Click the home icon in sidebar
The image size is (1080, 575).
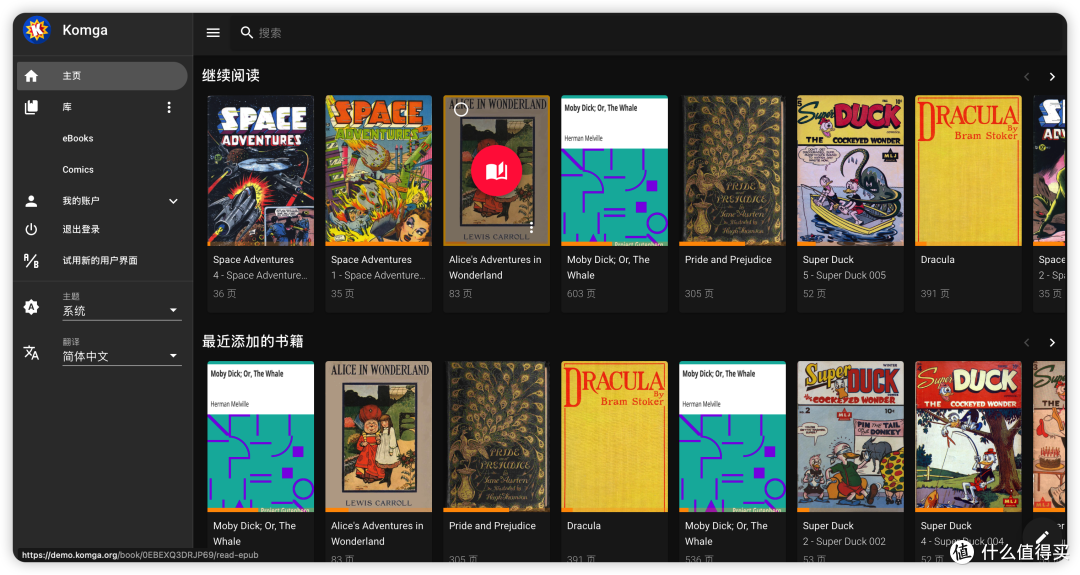[x=31, y=76]
